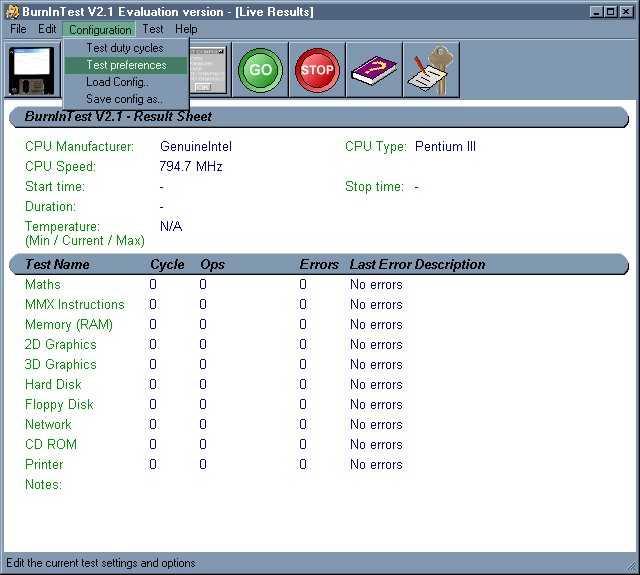Click the Test Name column header
The image size is (640, 575).
(57, 264)
